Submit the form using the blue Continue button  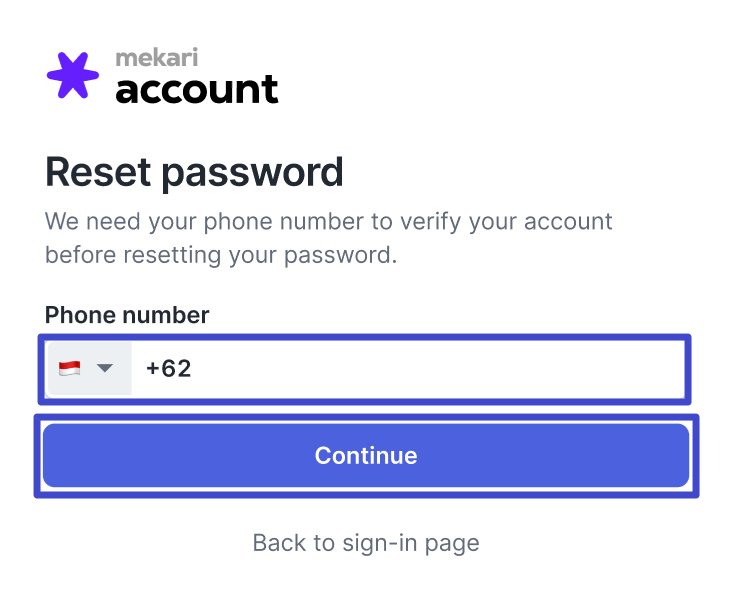[x=366, y=455]
